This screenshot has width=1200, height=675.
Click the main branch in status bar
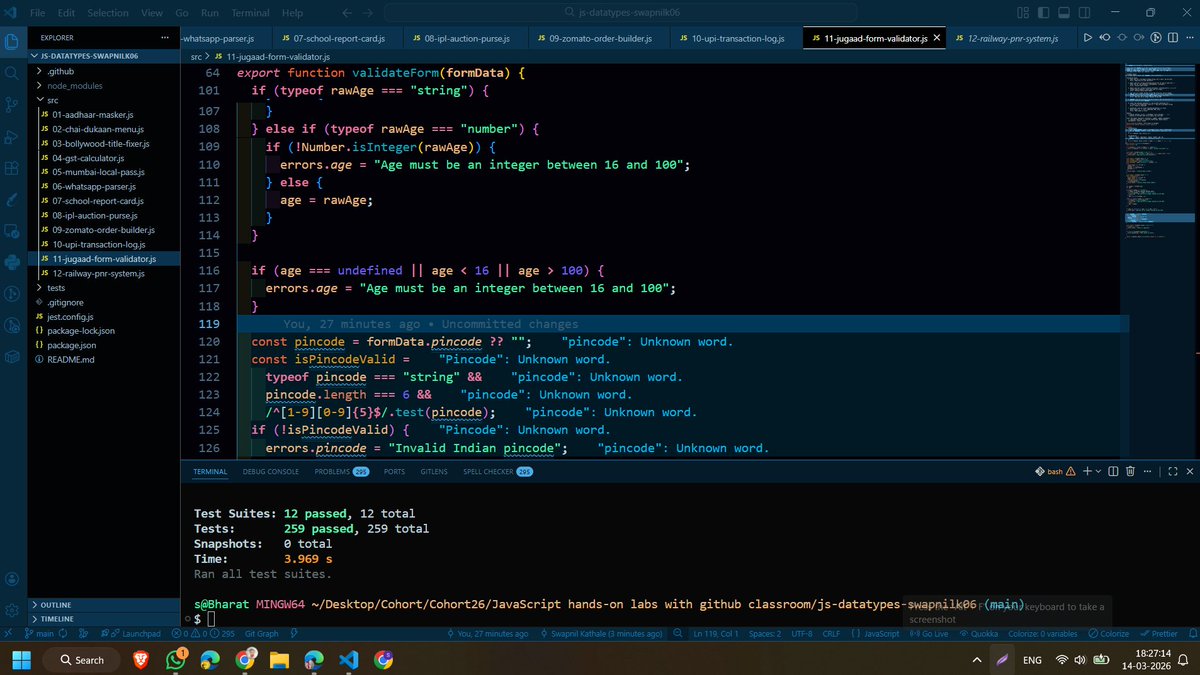(39, 634)
